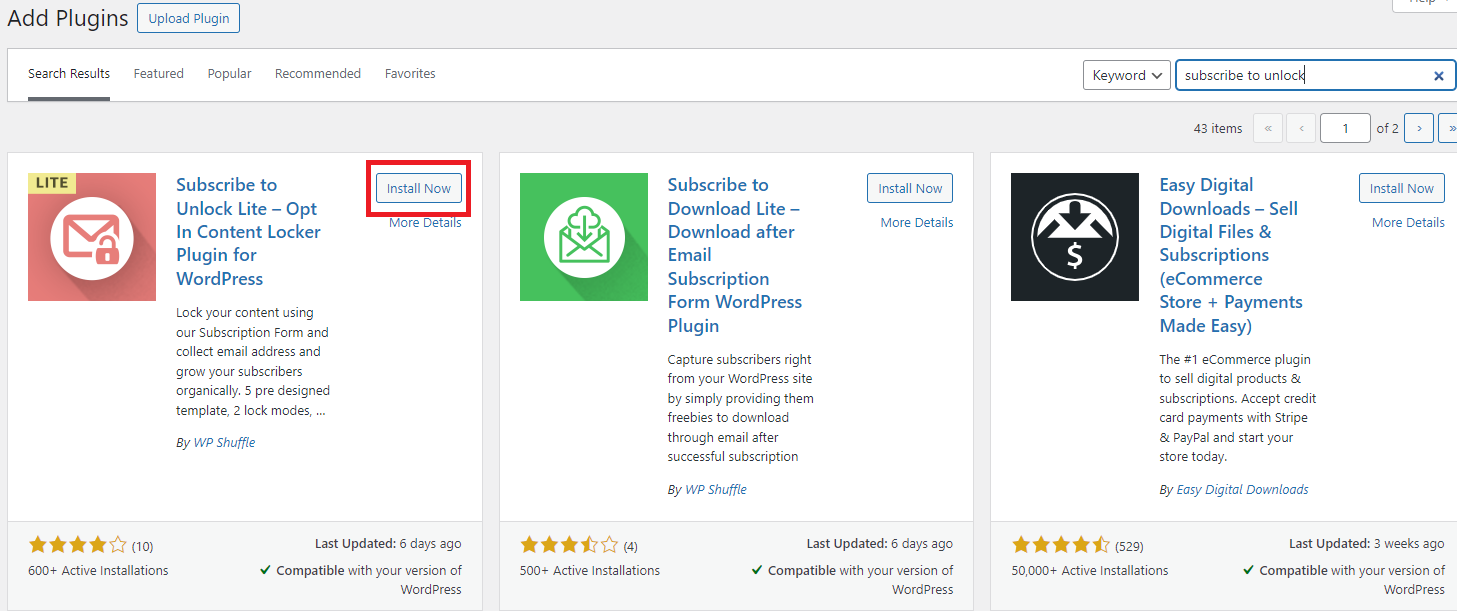Return to the Search Results tab
Screen dimensions: 1457x611
coord(68,73)
